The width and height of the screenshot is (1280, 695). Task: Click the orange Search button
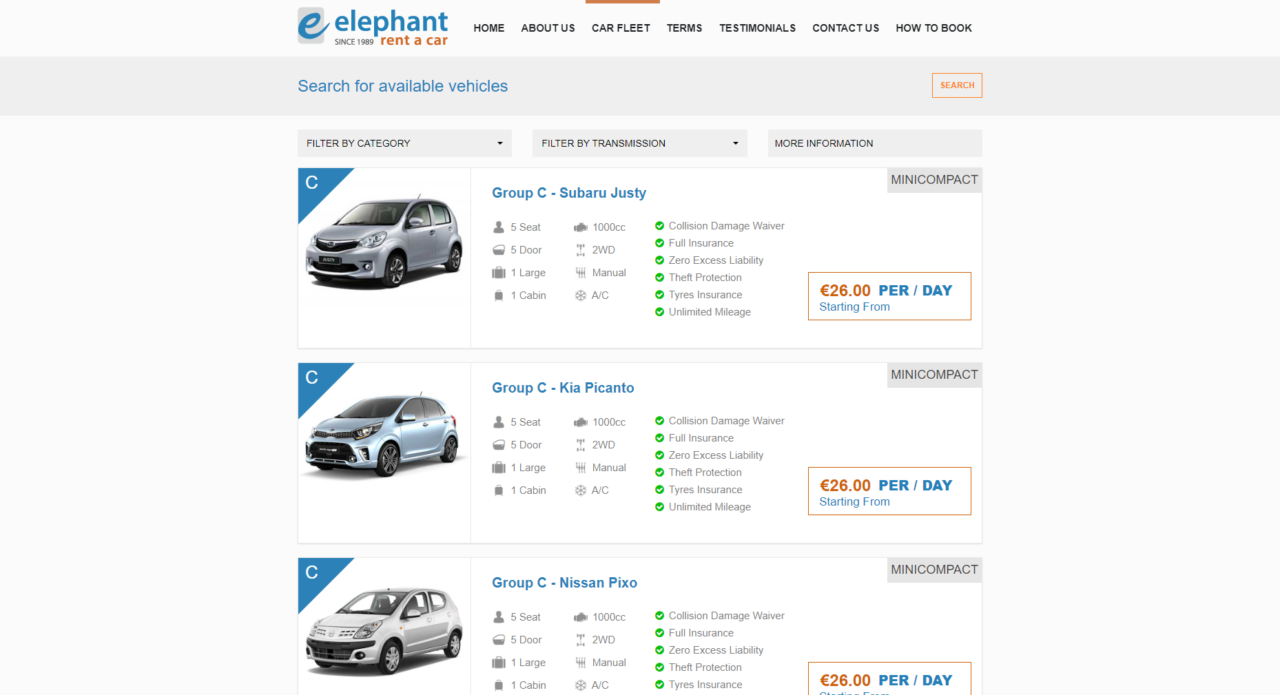957,85
